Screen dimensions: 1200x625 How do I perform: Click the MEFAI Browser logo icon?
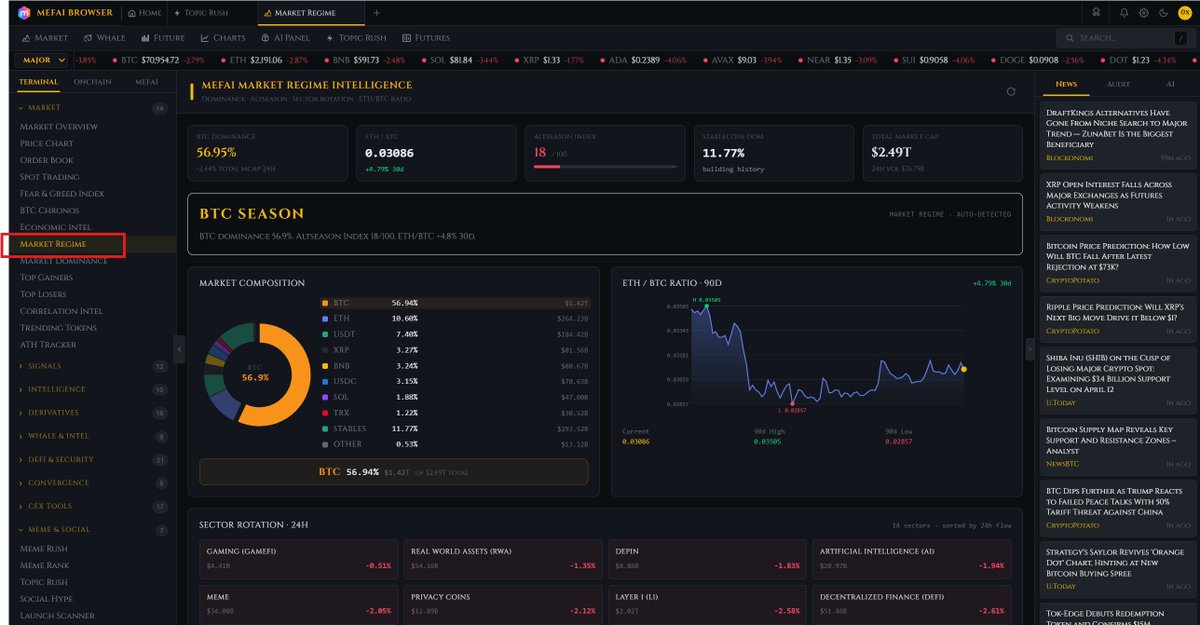pos(24,13)
